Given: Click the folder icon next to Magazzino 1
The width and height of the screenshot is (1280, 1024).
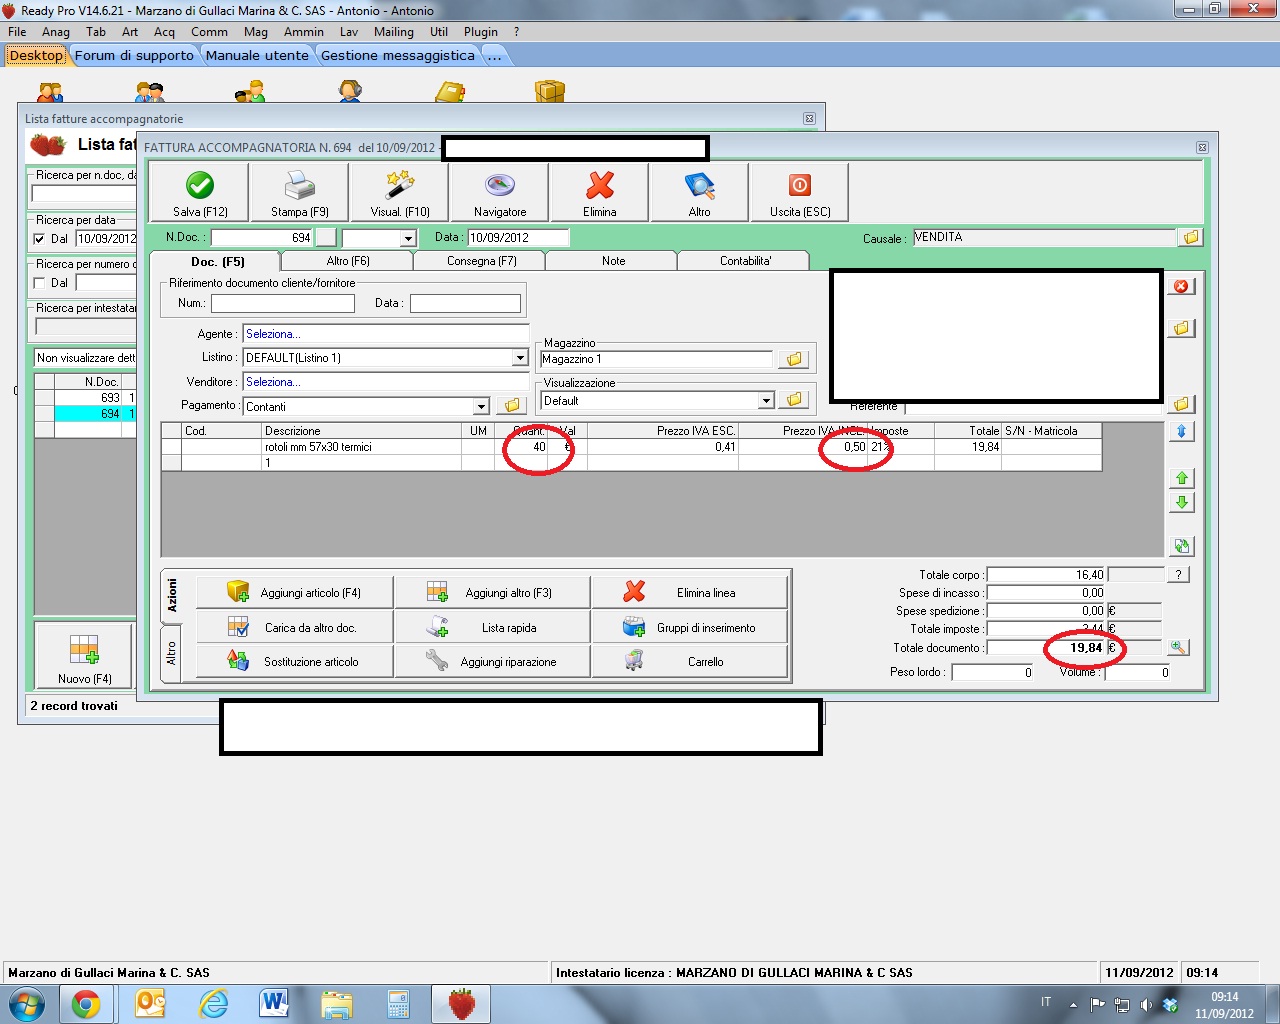Looking at the screenshot, I should click(x=794, y=359).
